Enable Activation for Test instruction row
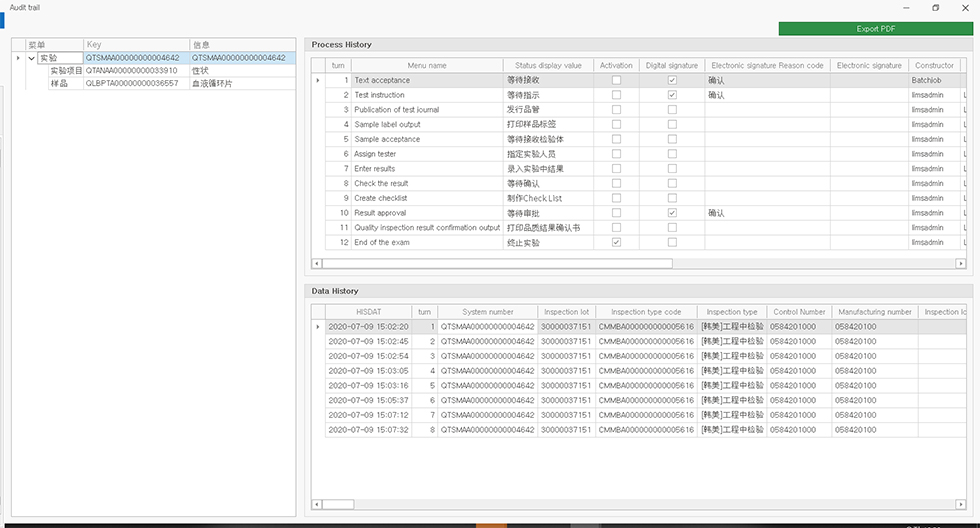Viewport: 980px width, 528px height. point(616,95)
